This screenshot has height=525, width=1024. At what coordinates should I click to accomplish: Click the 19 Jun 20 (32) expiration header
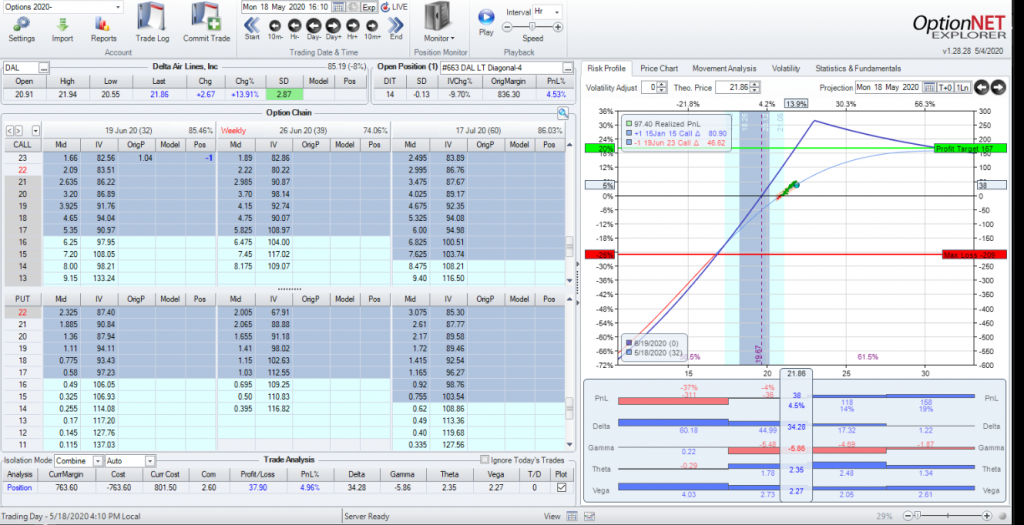pyautogui.click(x=128, y=131)
